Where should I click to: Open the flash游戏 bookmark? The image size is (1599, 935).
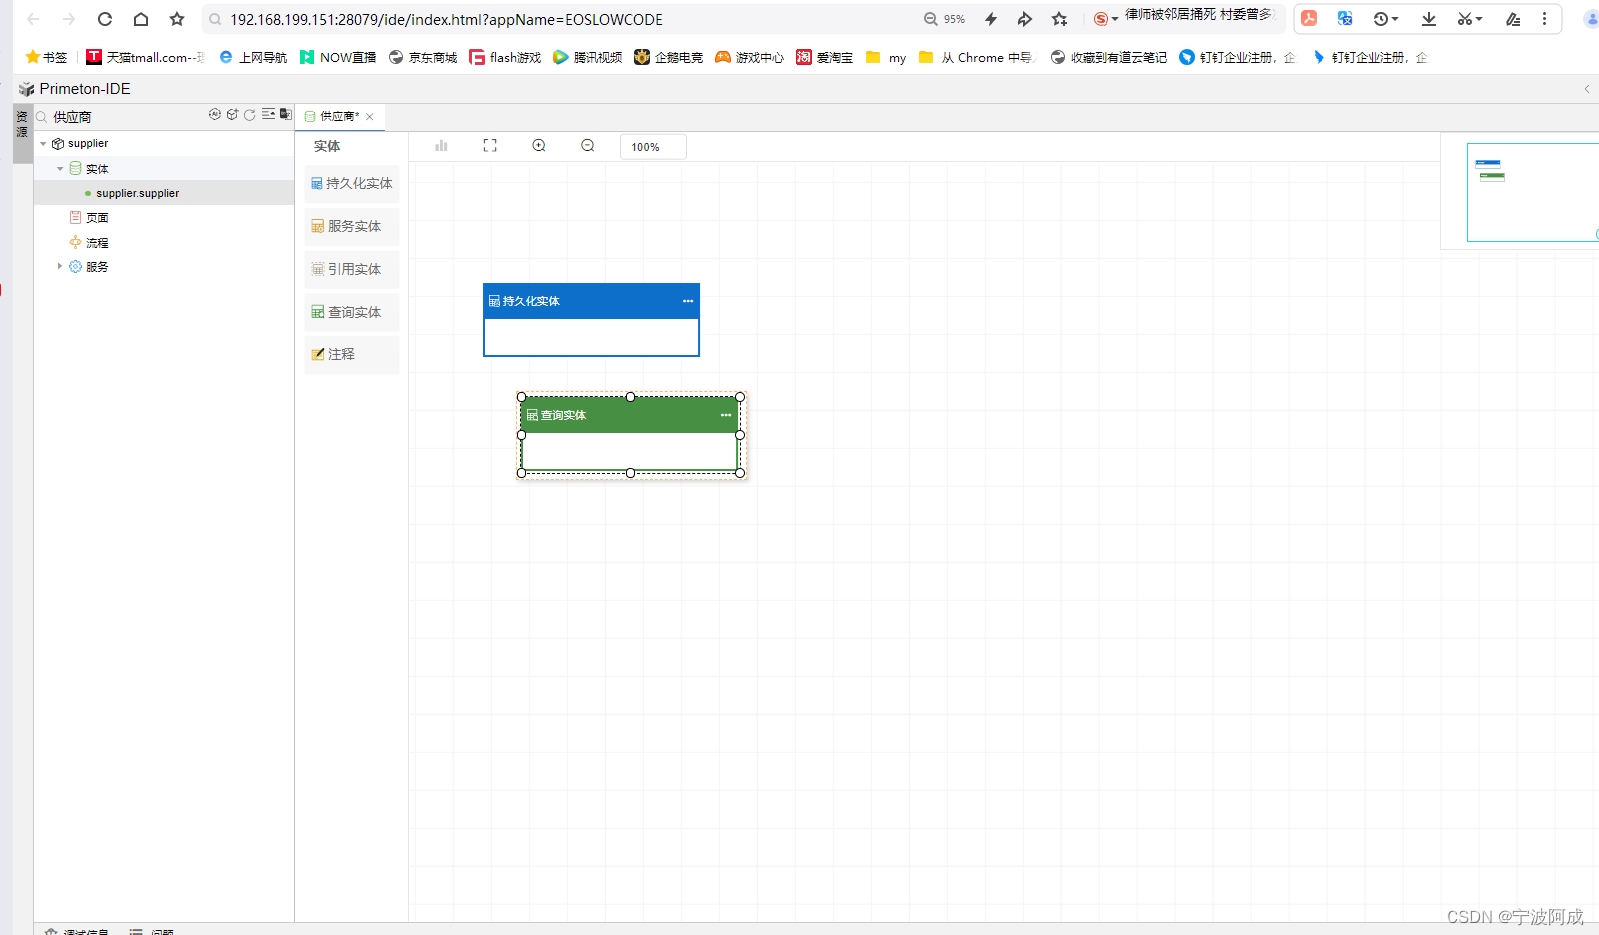[x=505, y=57]
